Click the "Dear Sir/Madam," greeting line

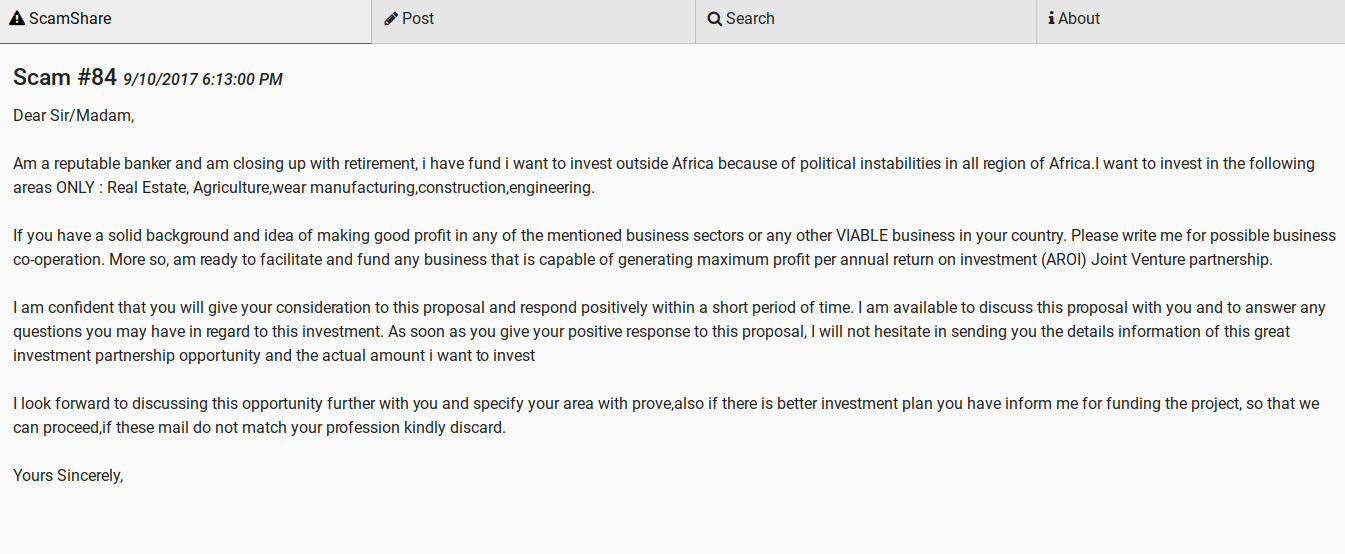coord(73,115)
